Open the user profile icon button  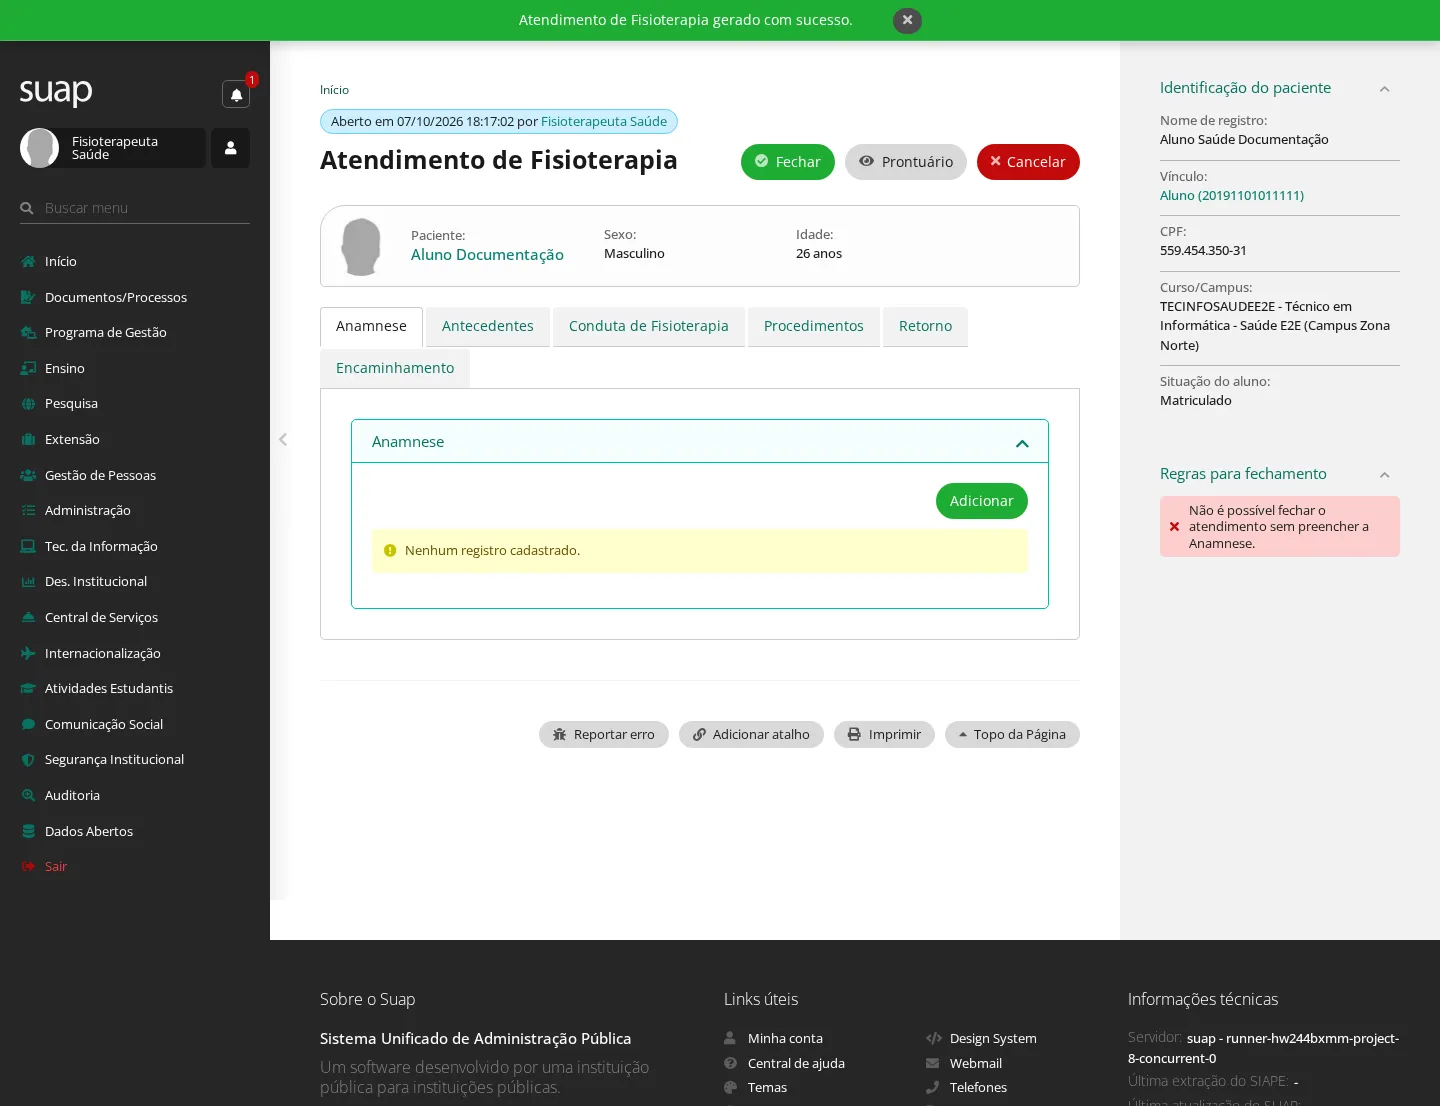click(x=230, y=148)
